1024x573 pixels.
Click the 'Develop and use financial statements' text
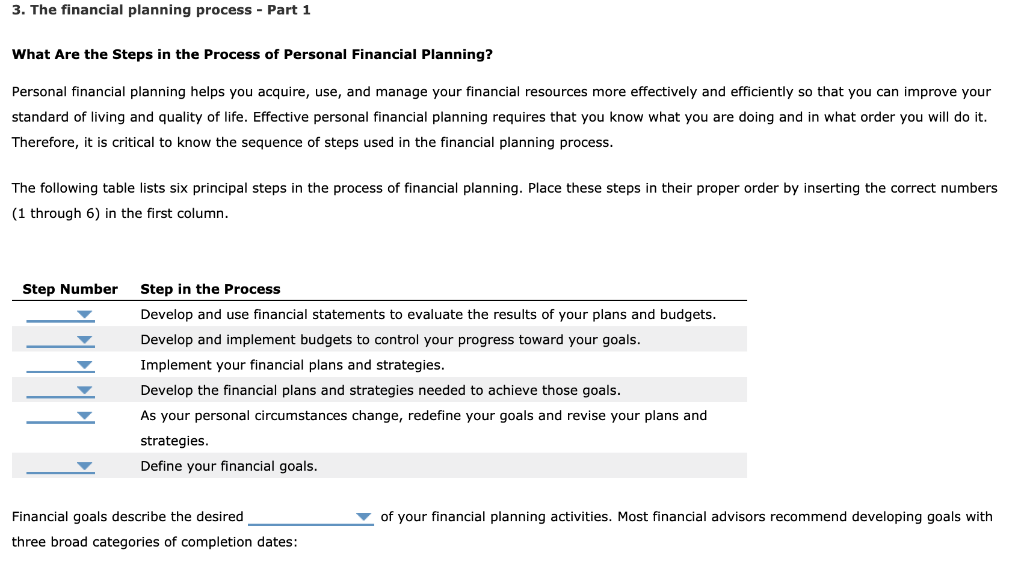[428, 315]
